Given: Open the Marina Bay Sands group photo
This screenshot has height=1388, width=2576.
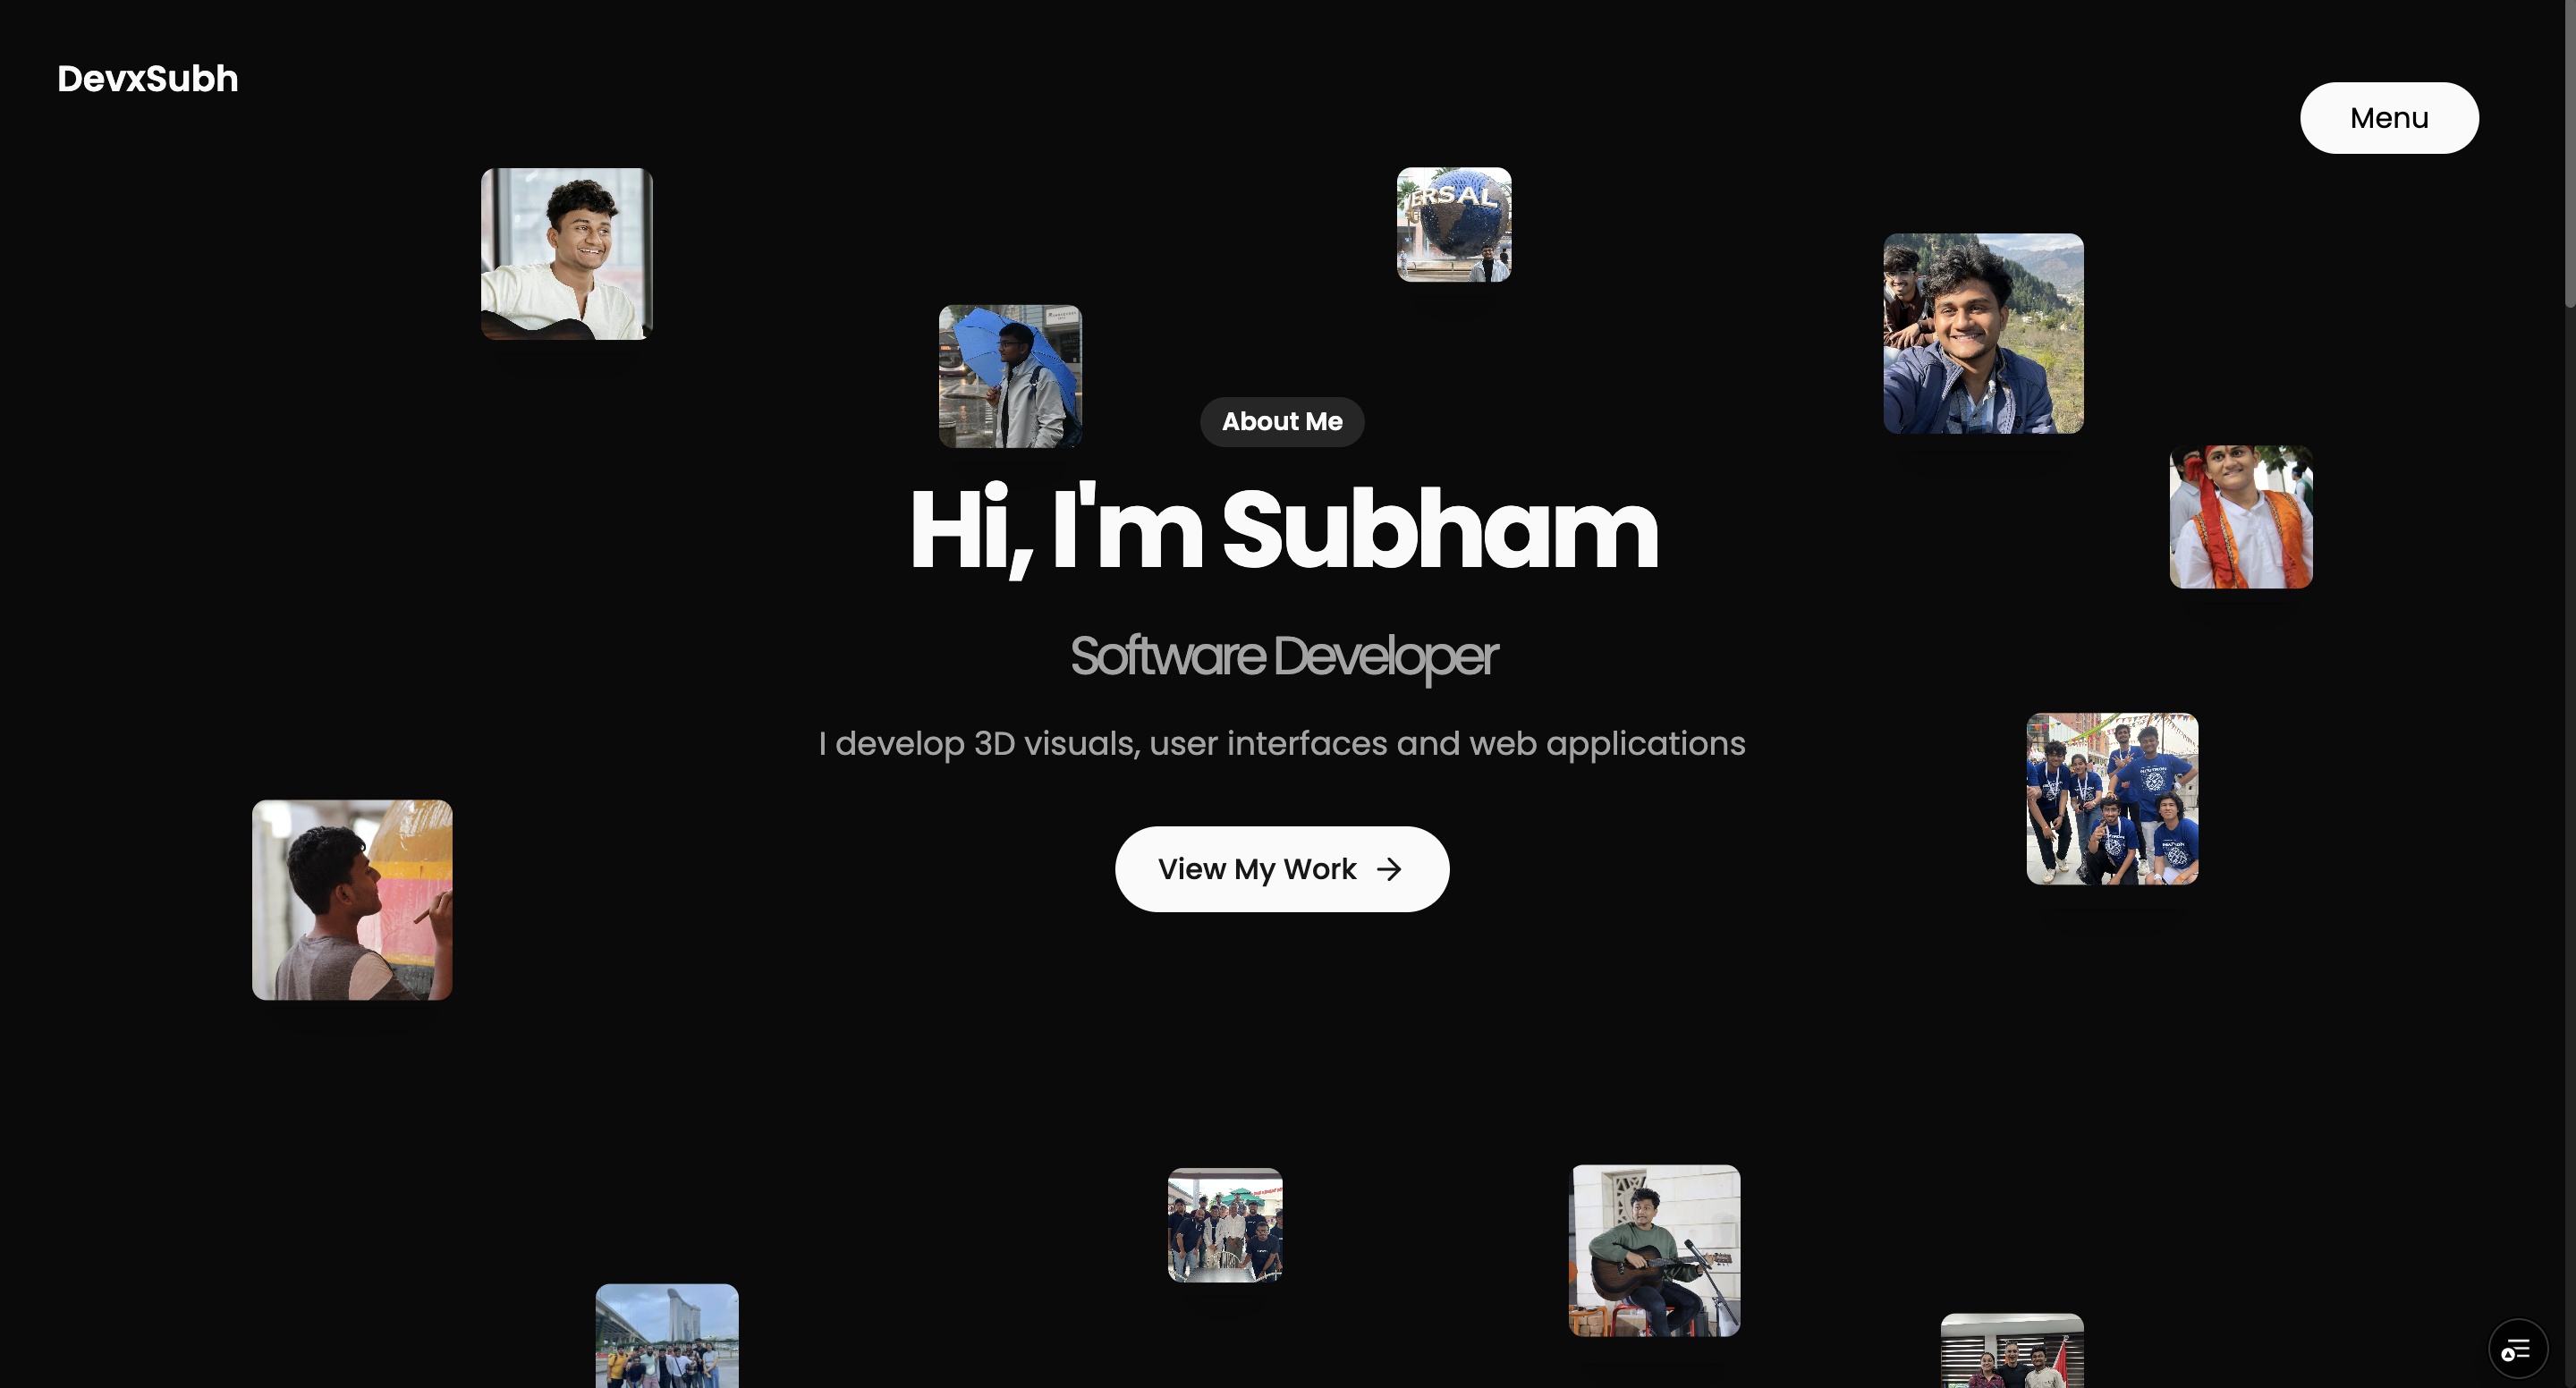Looking at the screenshot, I should (667, 1336).
